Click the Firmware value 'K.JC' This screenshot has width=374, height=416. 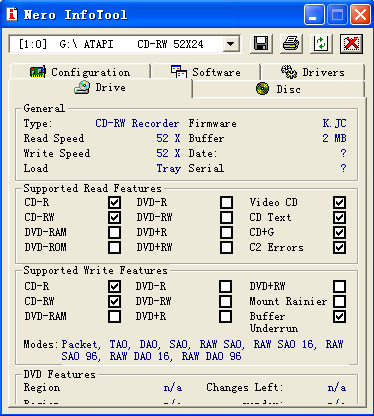click(334, 123)
